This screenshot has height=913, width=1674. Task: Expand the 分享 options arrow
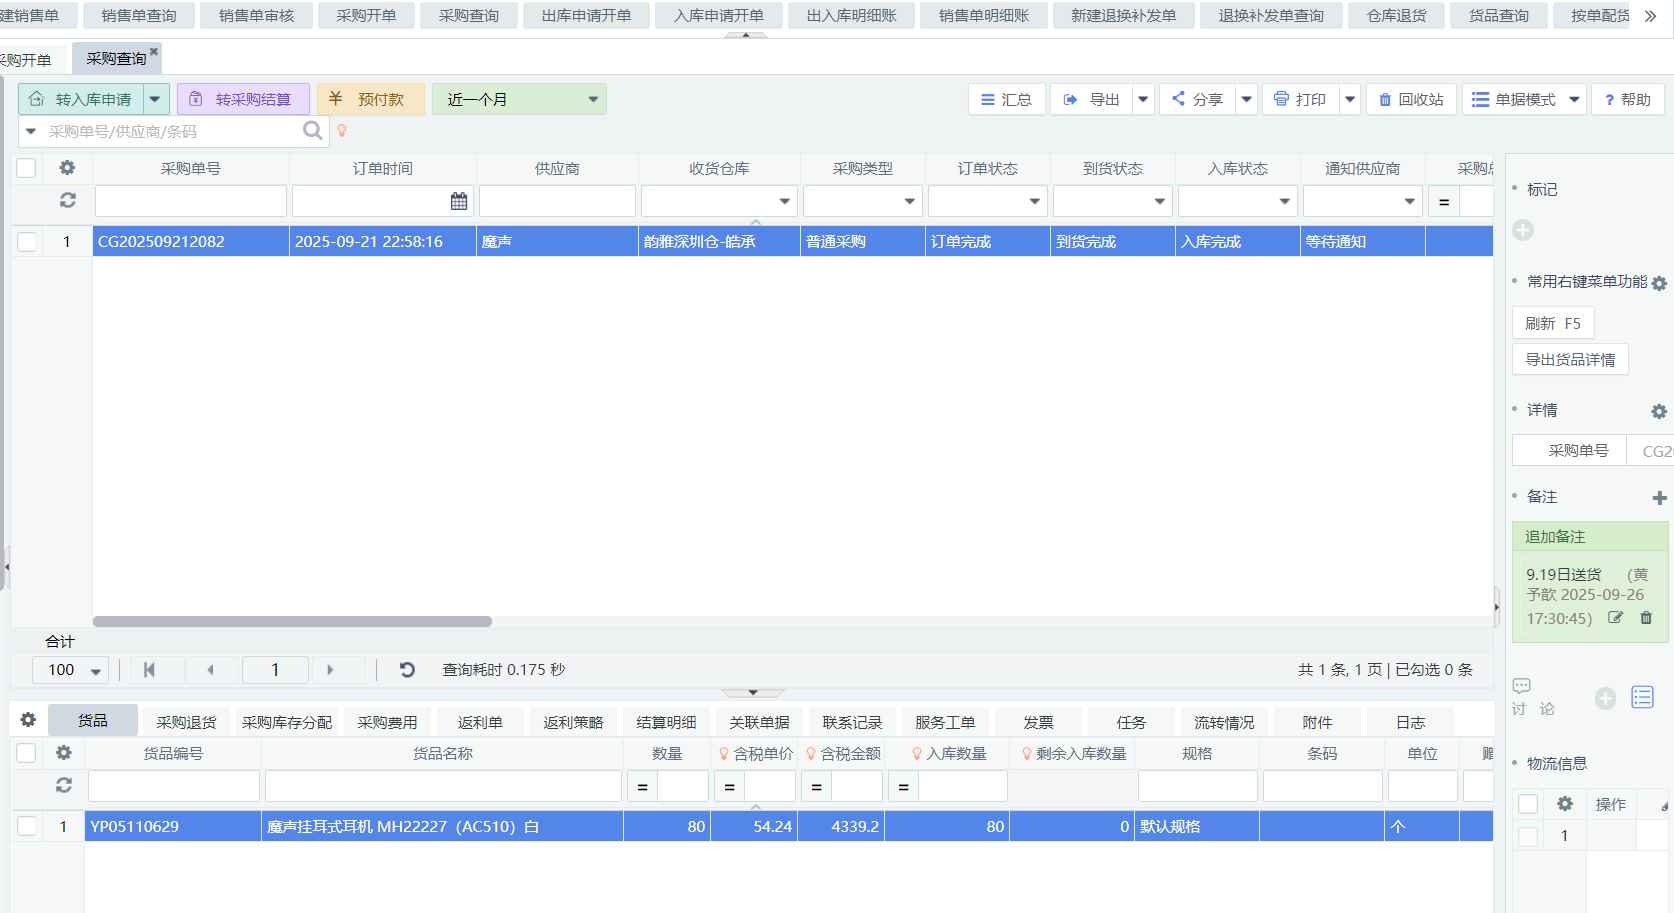click(x=1246, y=99)
